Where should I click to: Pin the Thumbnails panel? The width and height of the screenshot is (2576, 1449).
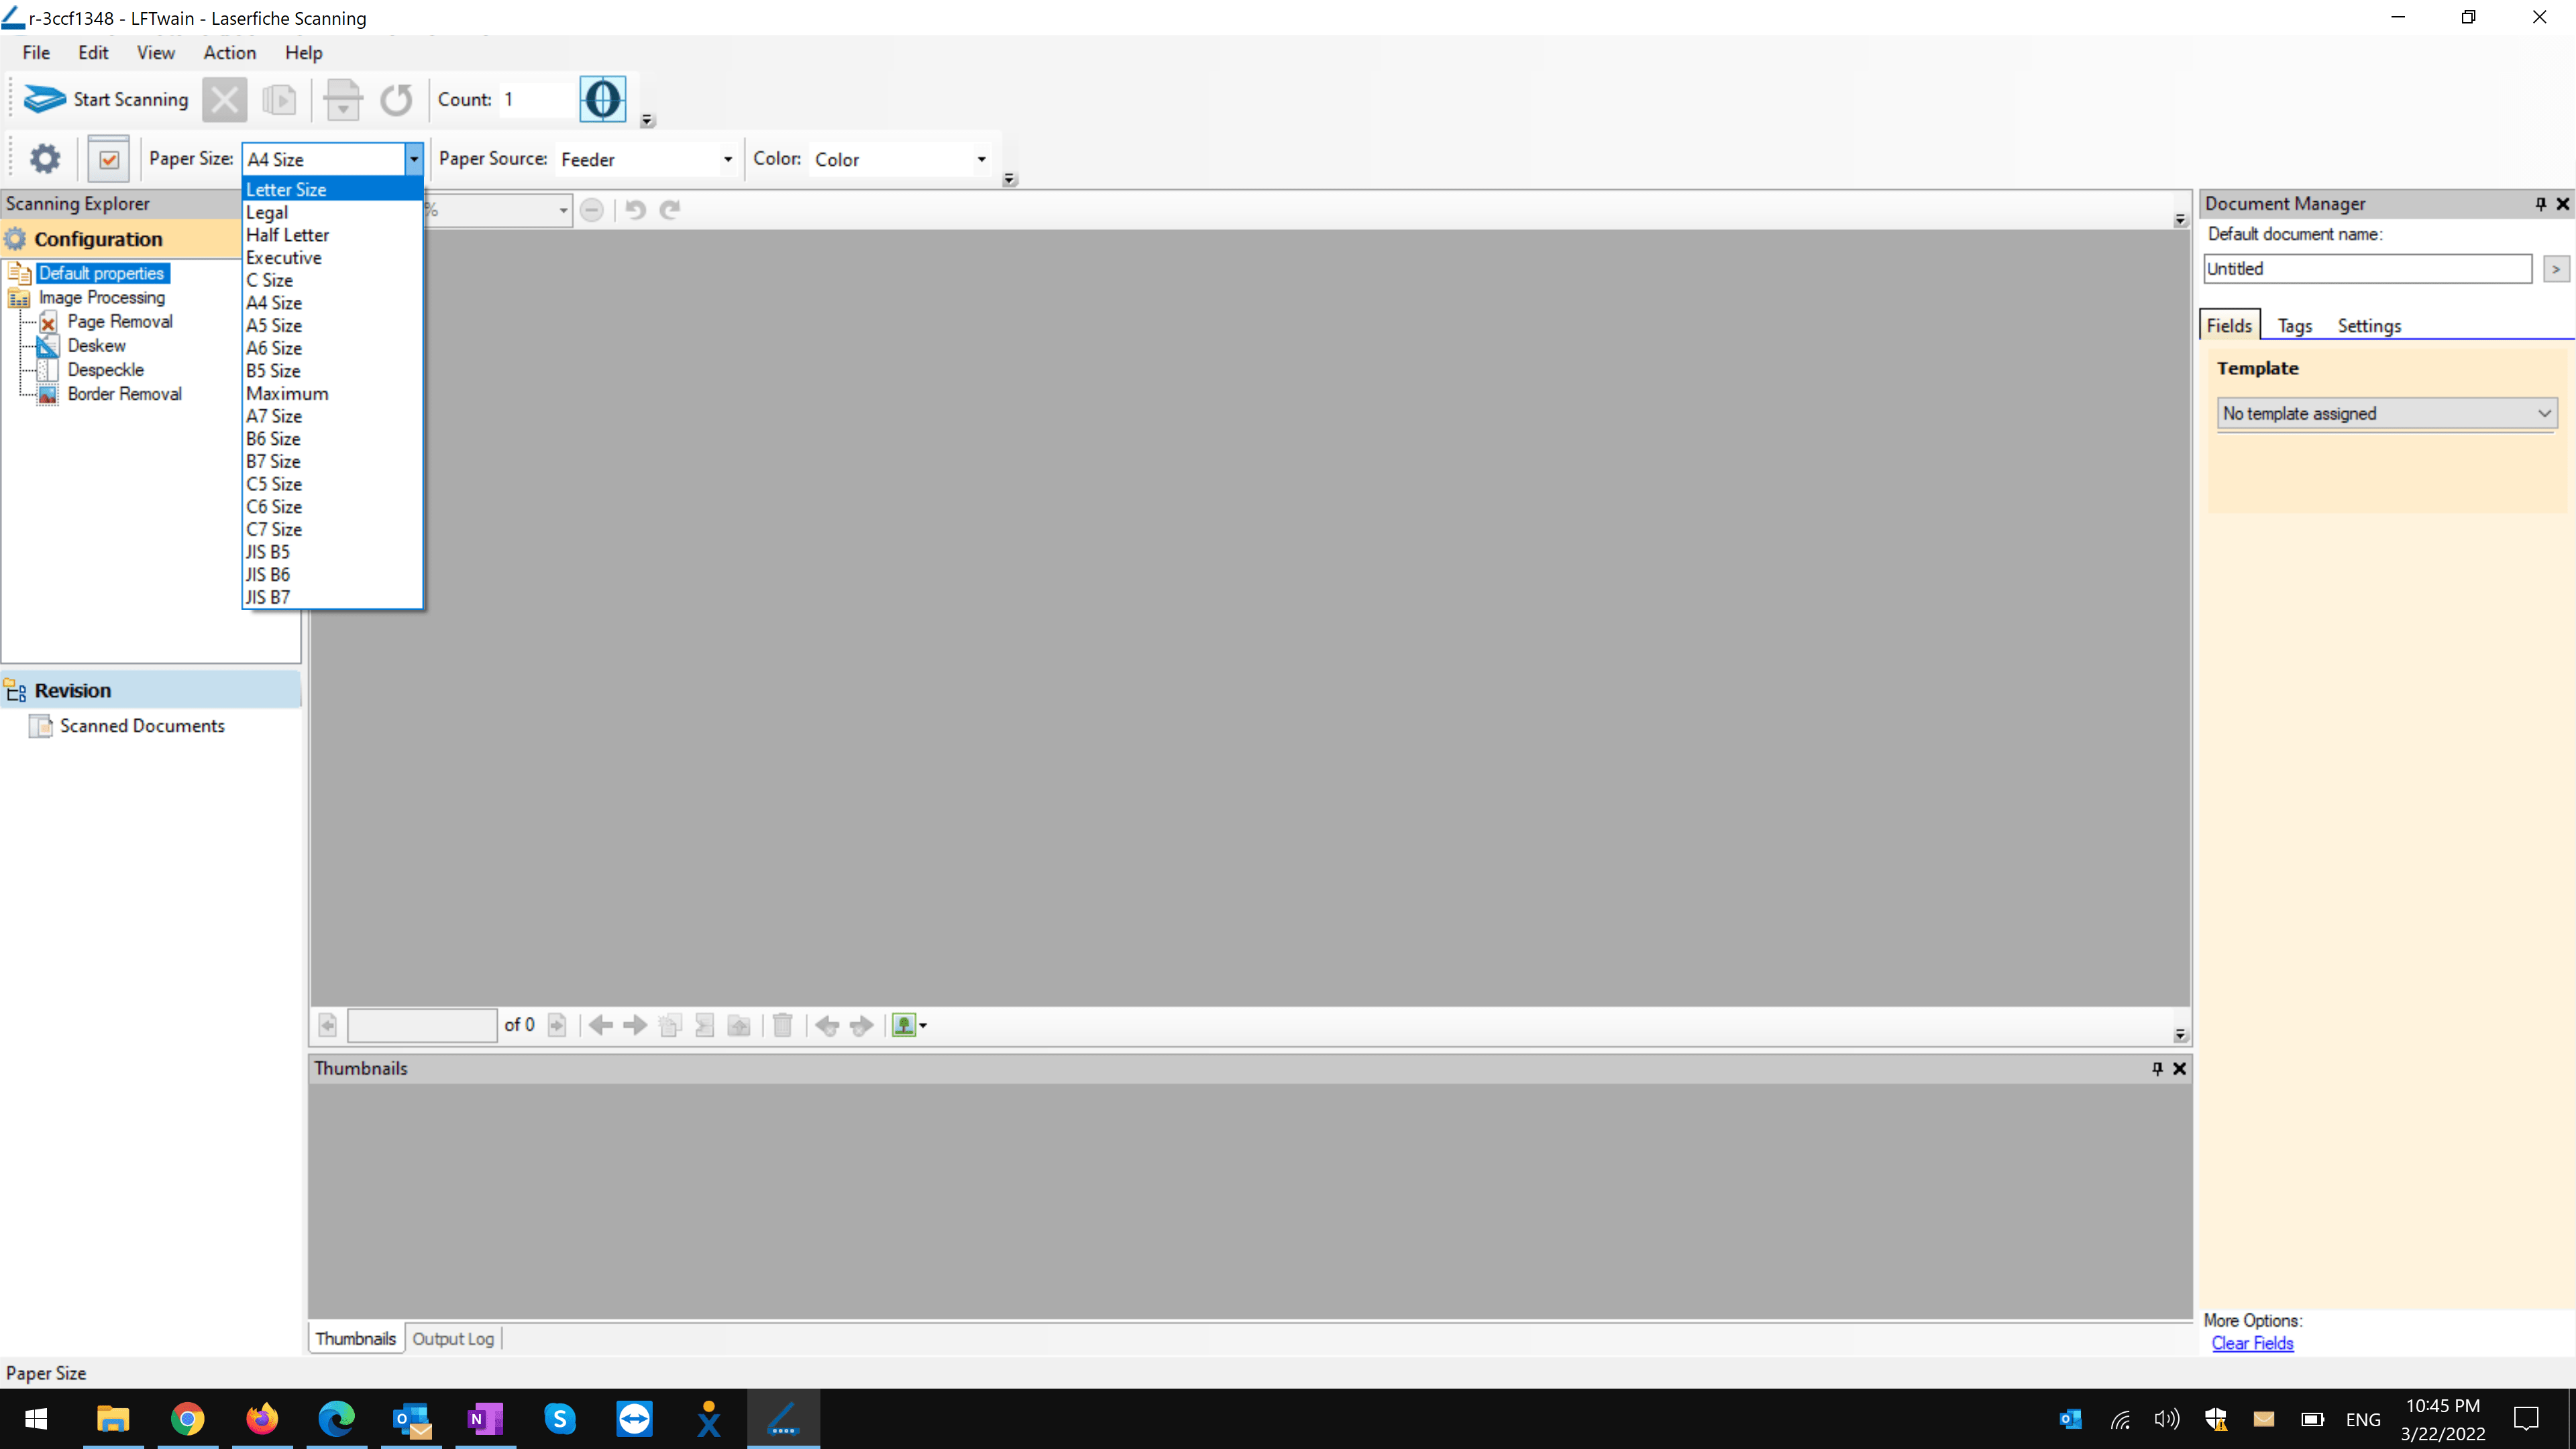[2157, 1068]
